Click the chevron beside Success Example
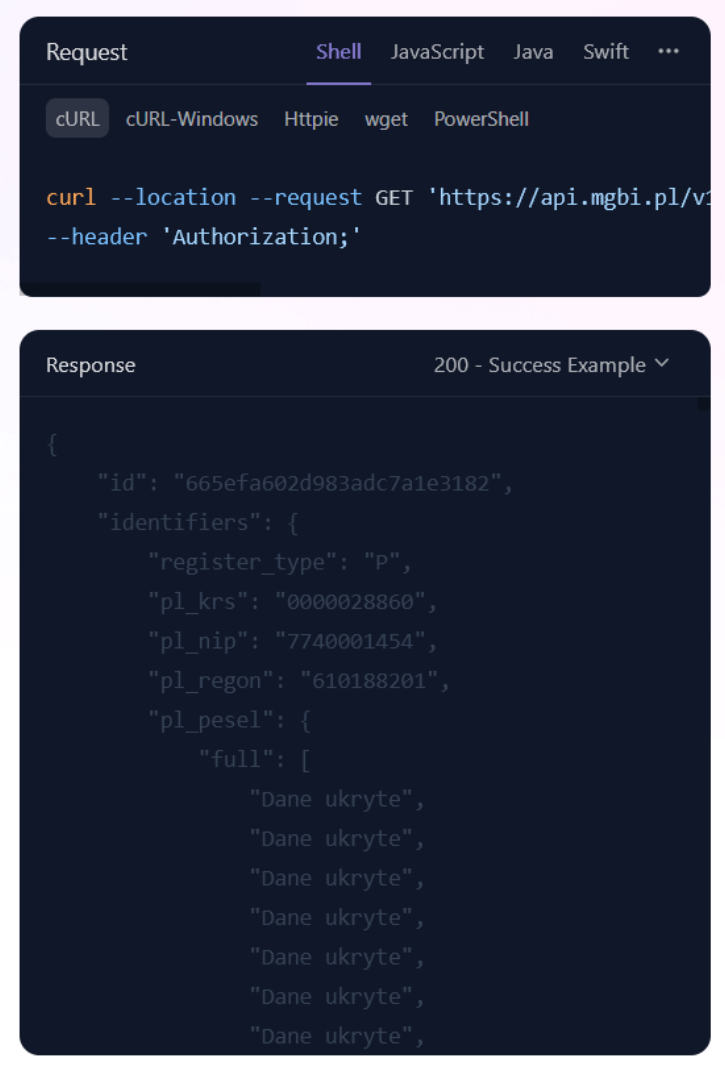 pos(662,364)
